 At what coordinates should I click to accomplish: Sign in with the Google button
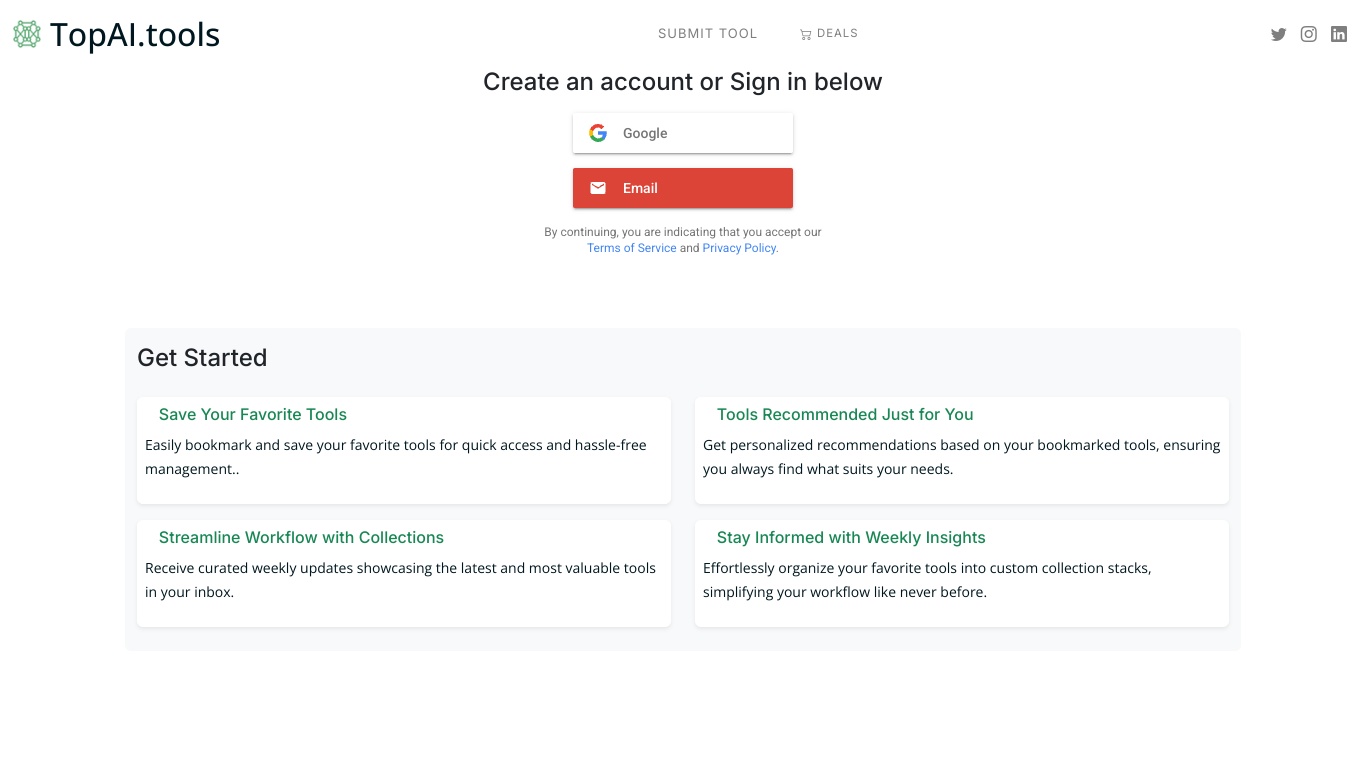click(x=683, y=133)
